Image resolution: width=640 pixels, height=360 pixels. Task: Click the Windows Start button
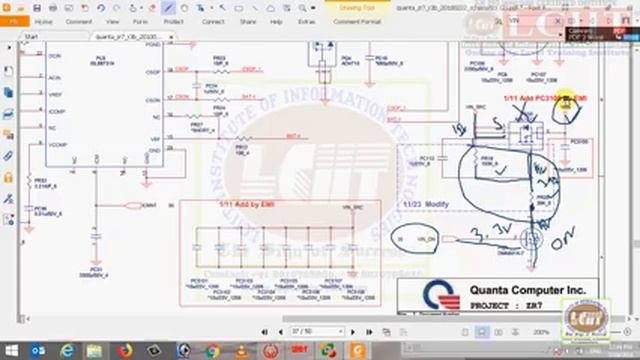click(x=11, y=351)
